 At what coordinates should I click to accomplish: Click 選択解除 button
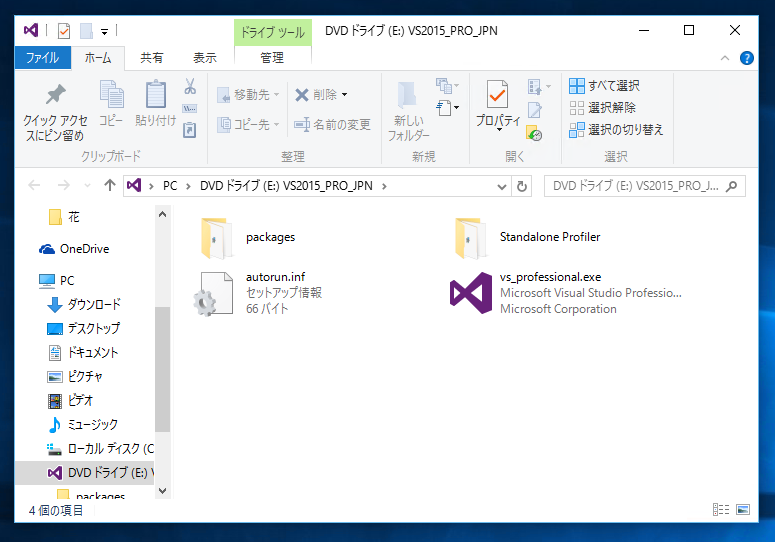pyautogui.click(x=602, y=107)
